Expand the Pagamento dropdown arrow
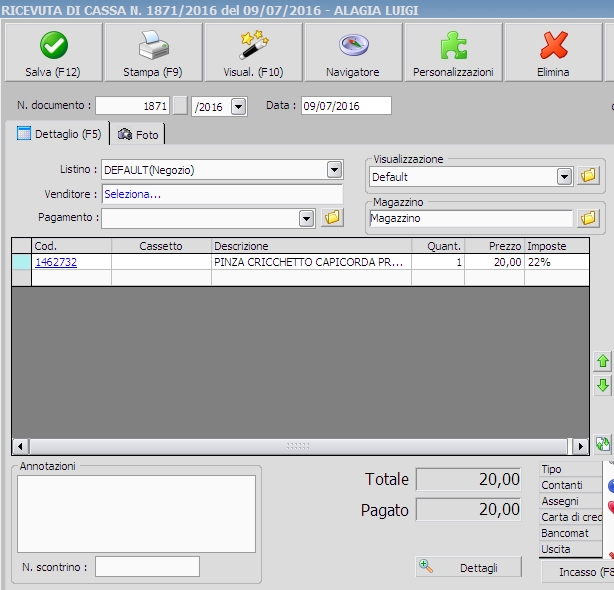 [x=307, y=218]
